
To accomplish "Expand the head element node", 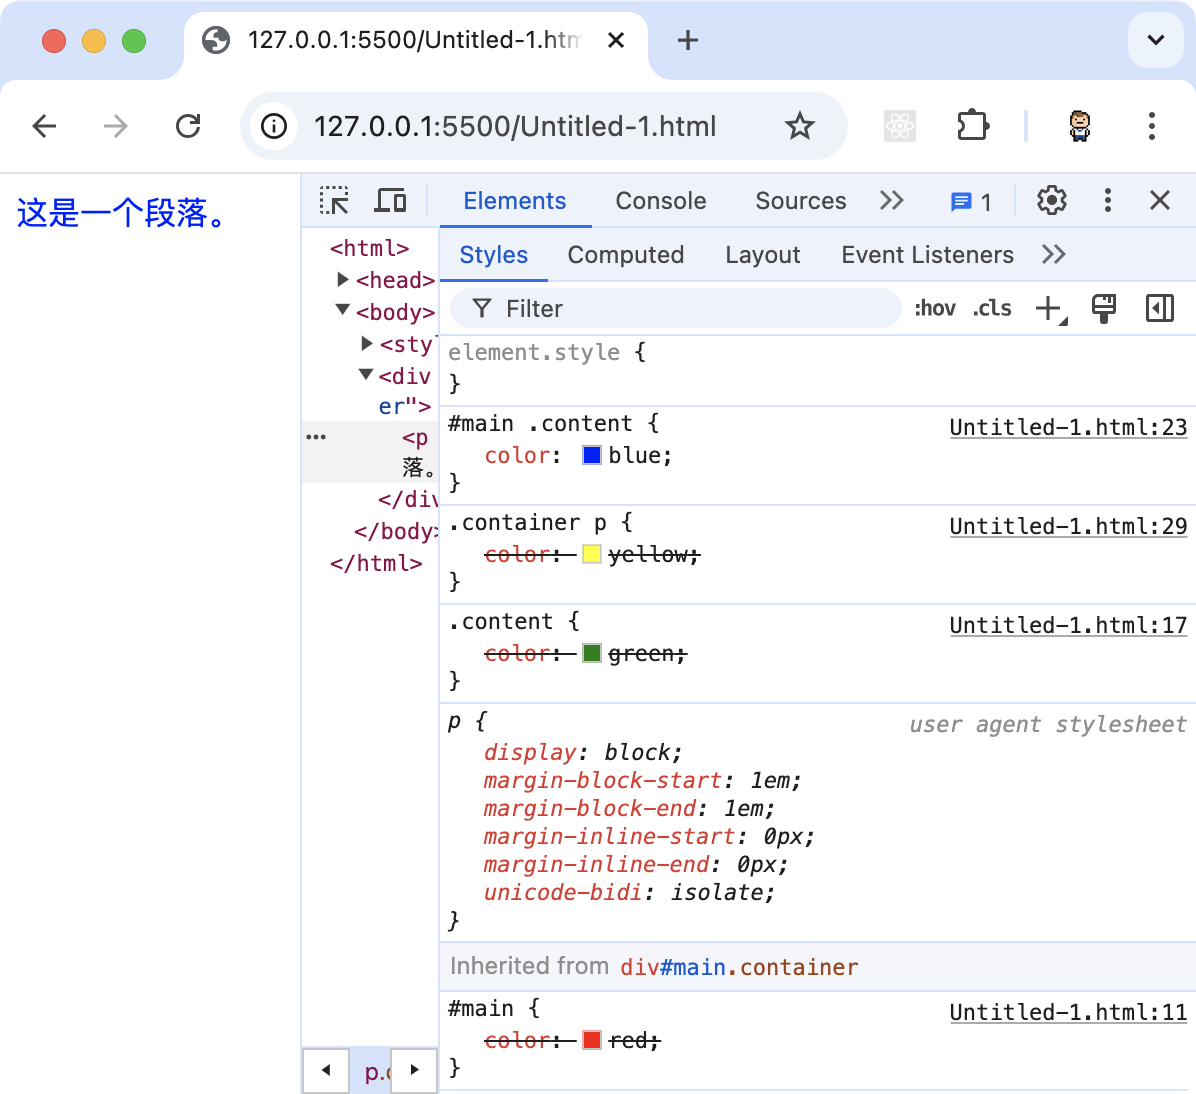I will click(x=343, y=280).
